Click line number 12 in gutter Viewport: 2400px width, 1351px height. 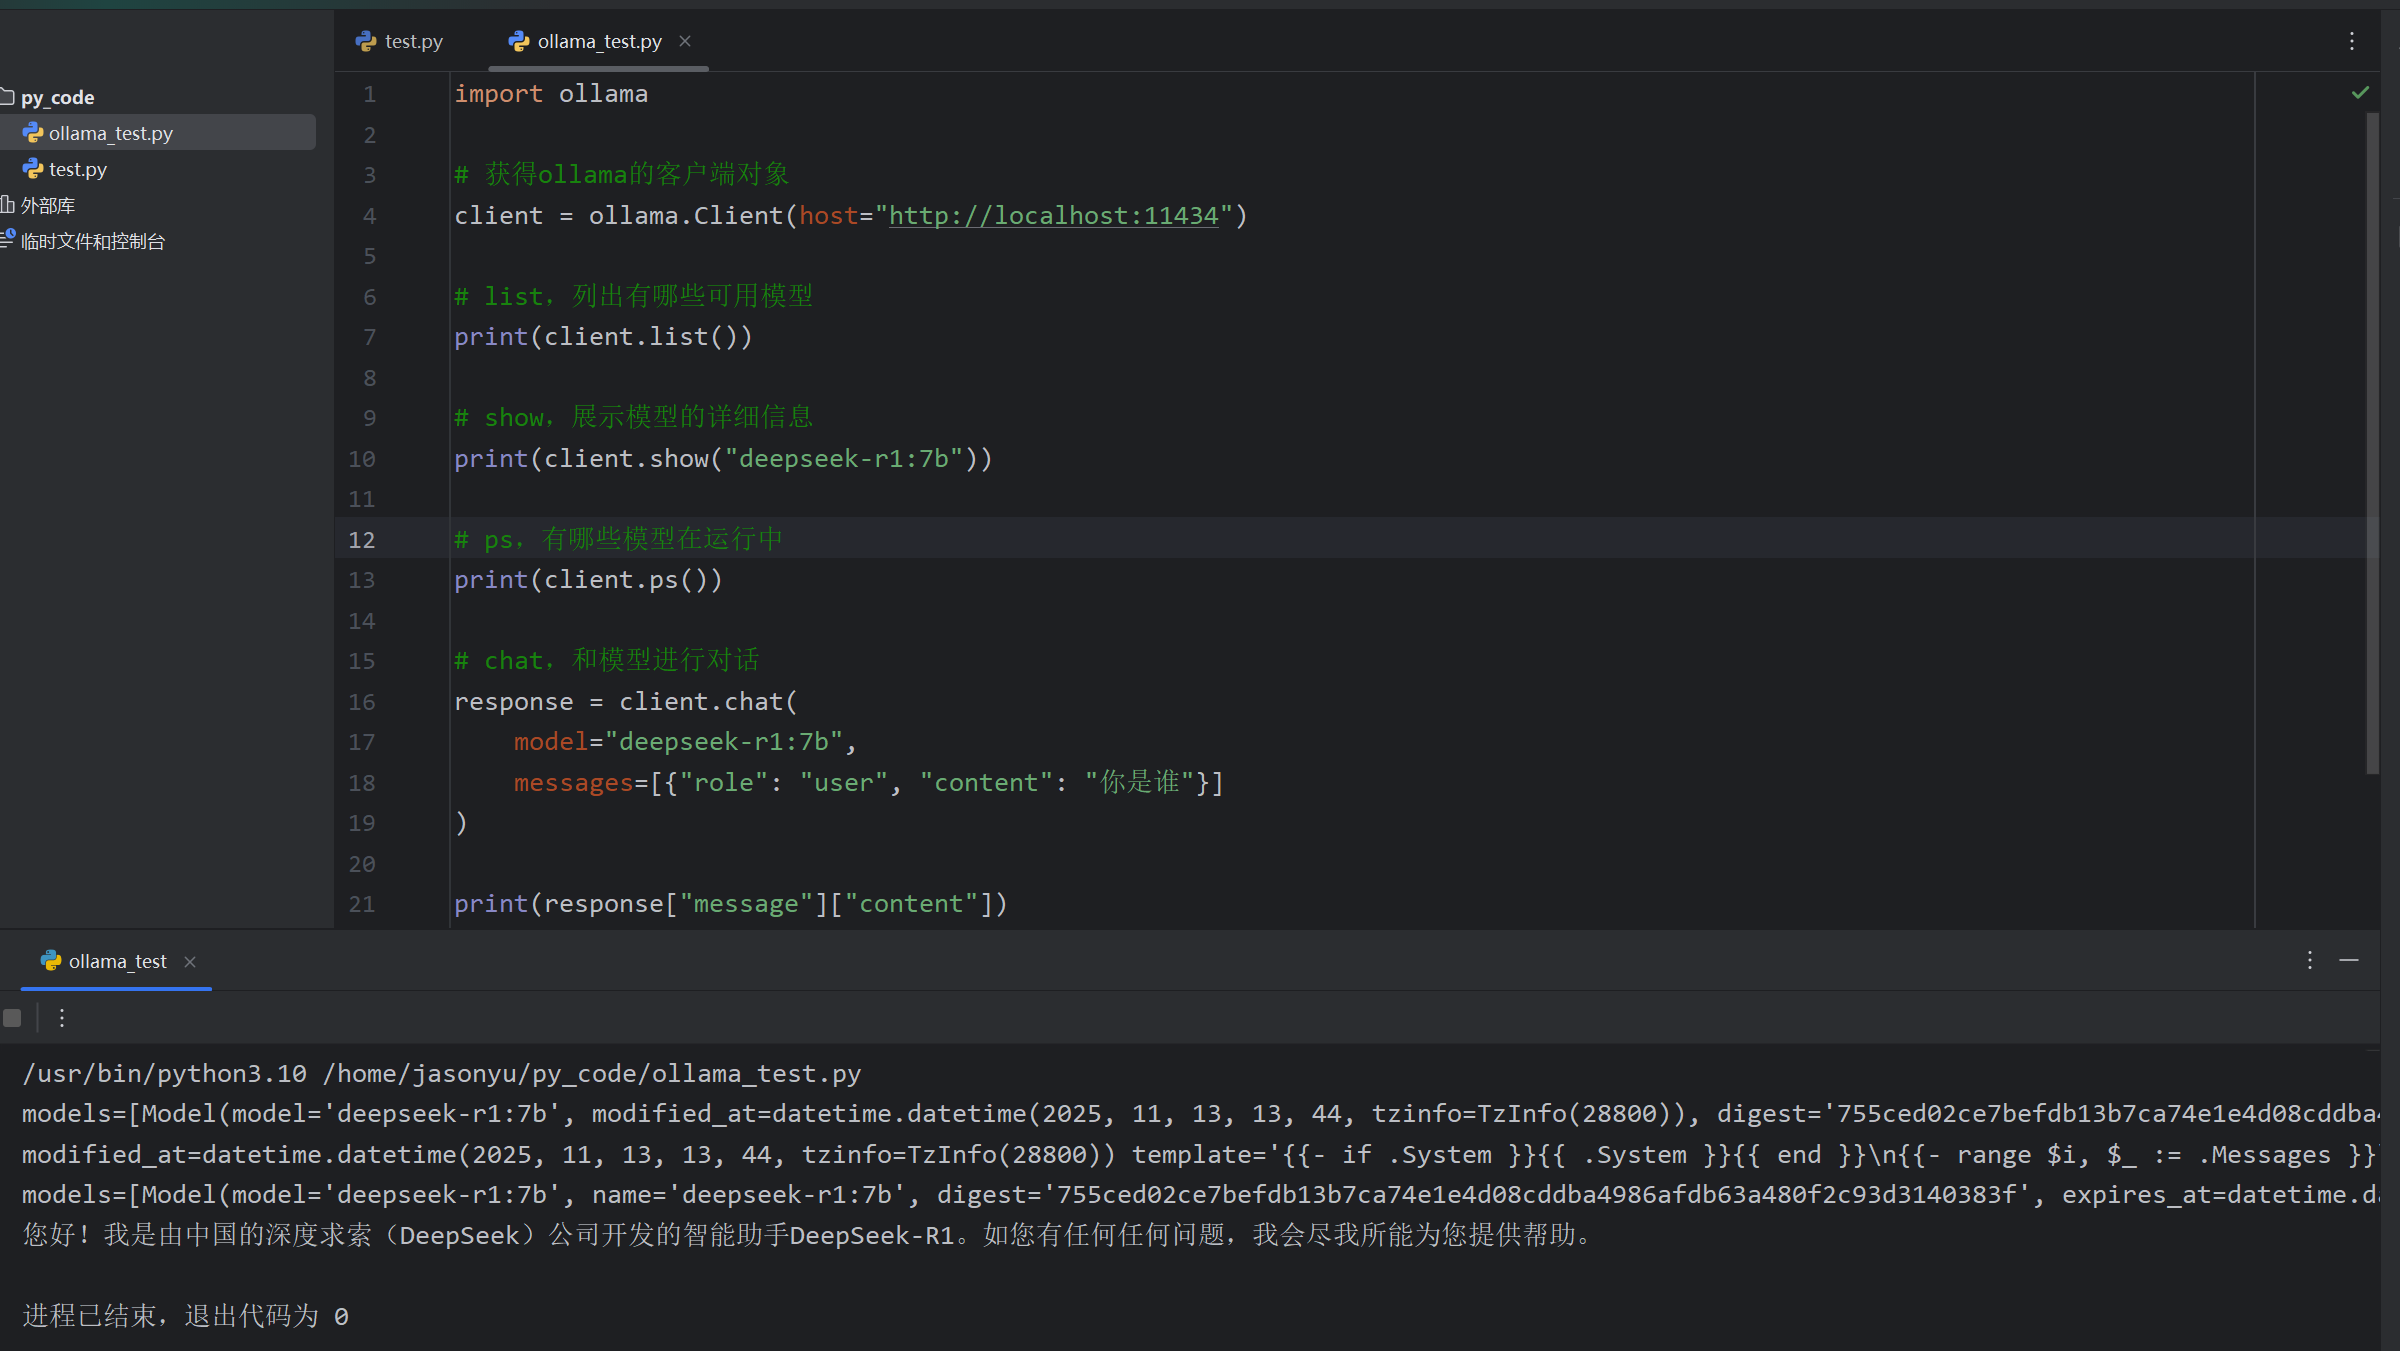[x=362, y=540]
